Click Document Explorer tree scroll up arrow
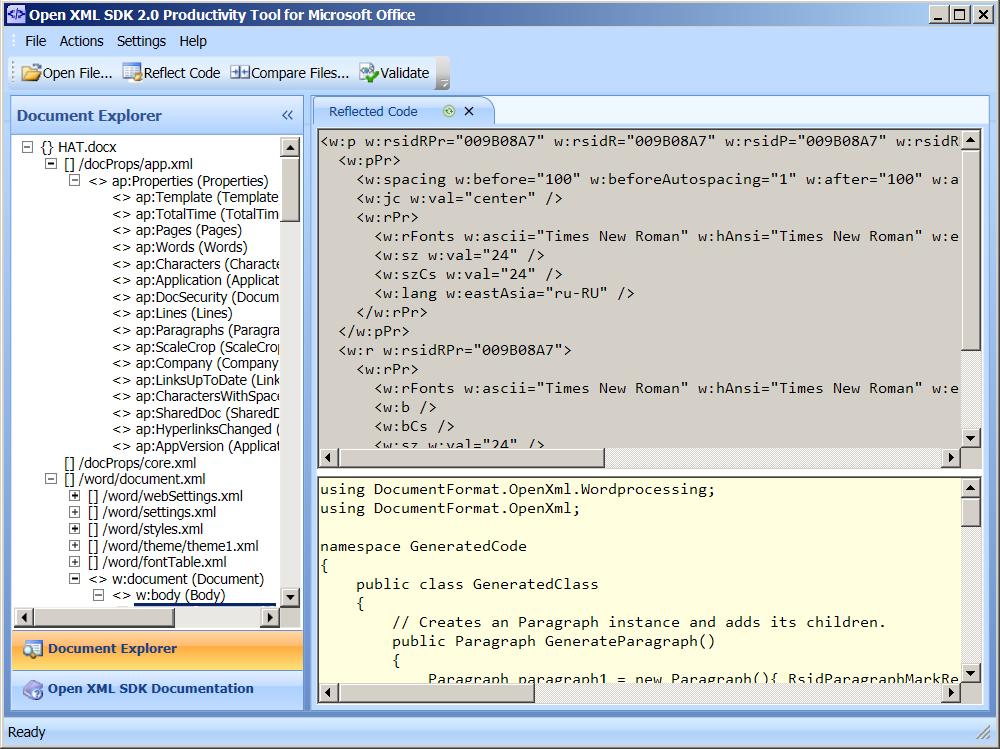This screenshot has width=1000, height=749. 290,147
